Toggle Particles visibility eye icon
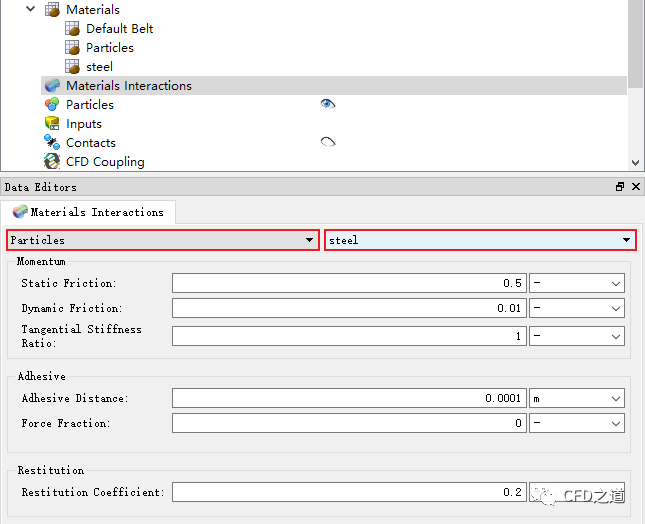 [x=327, y=104]
